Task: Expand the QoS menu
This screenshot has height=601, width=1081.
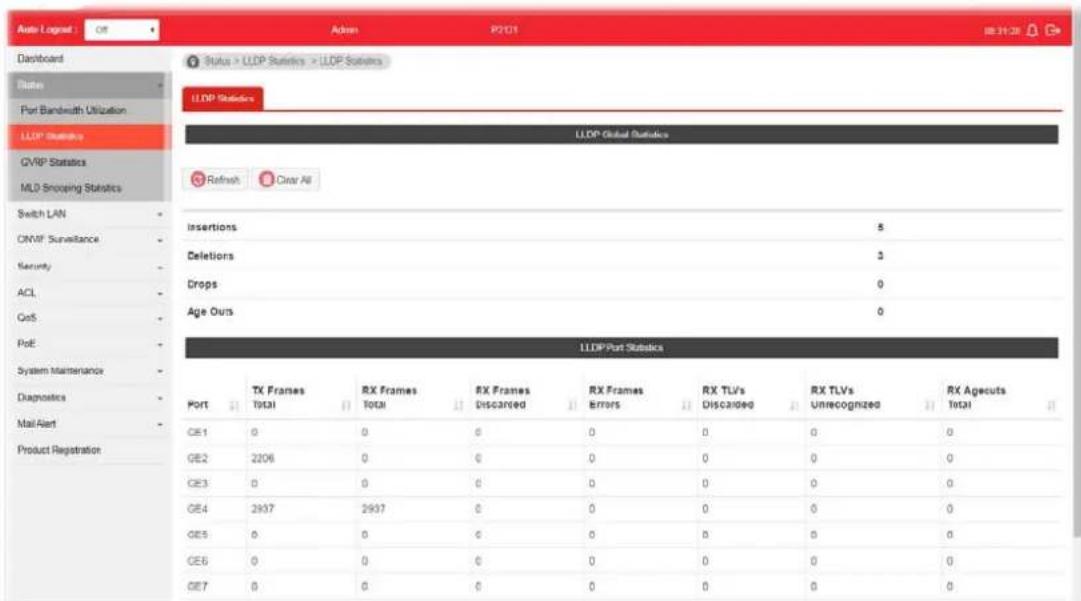Action: (90, 318)
